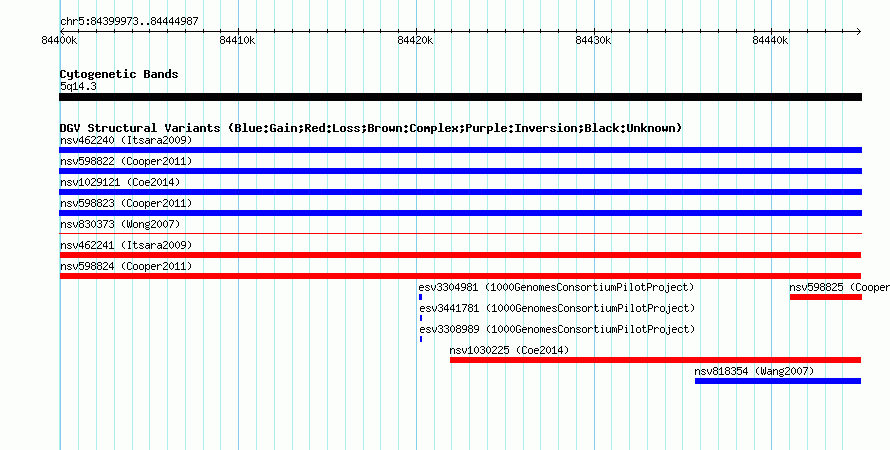The image size is (890, 450).
Task: Click the nsv598825 (Cooper label
Action: [x=839, y=287]
